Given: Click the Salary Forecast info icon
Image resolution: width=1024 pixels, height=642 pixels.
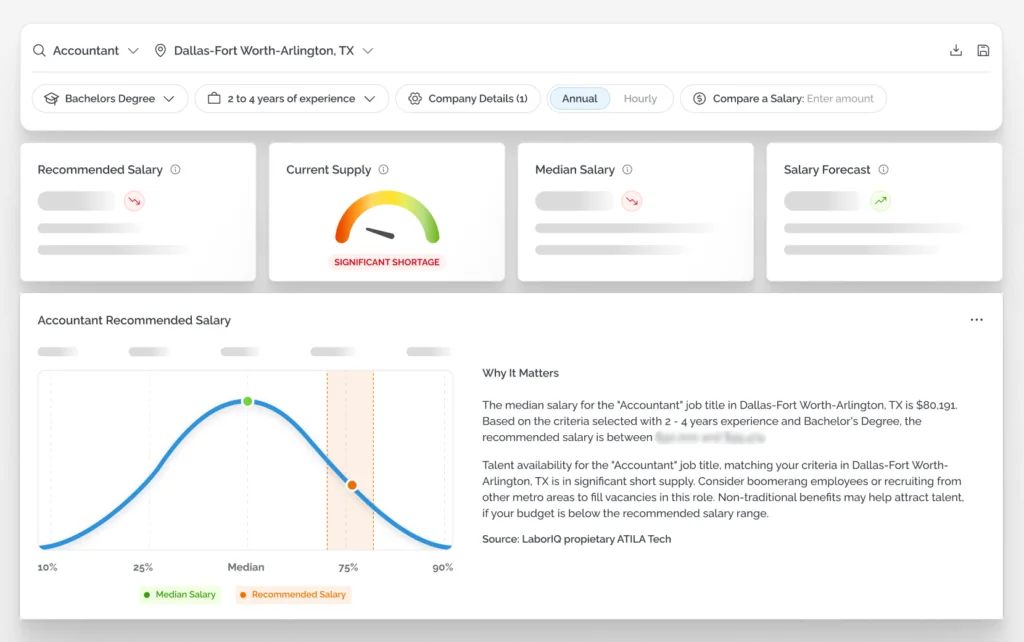Looking at the screenshot, I should (883, 169).
